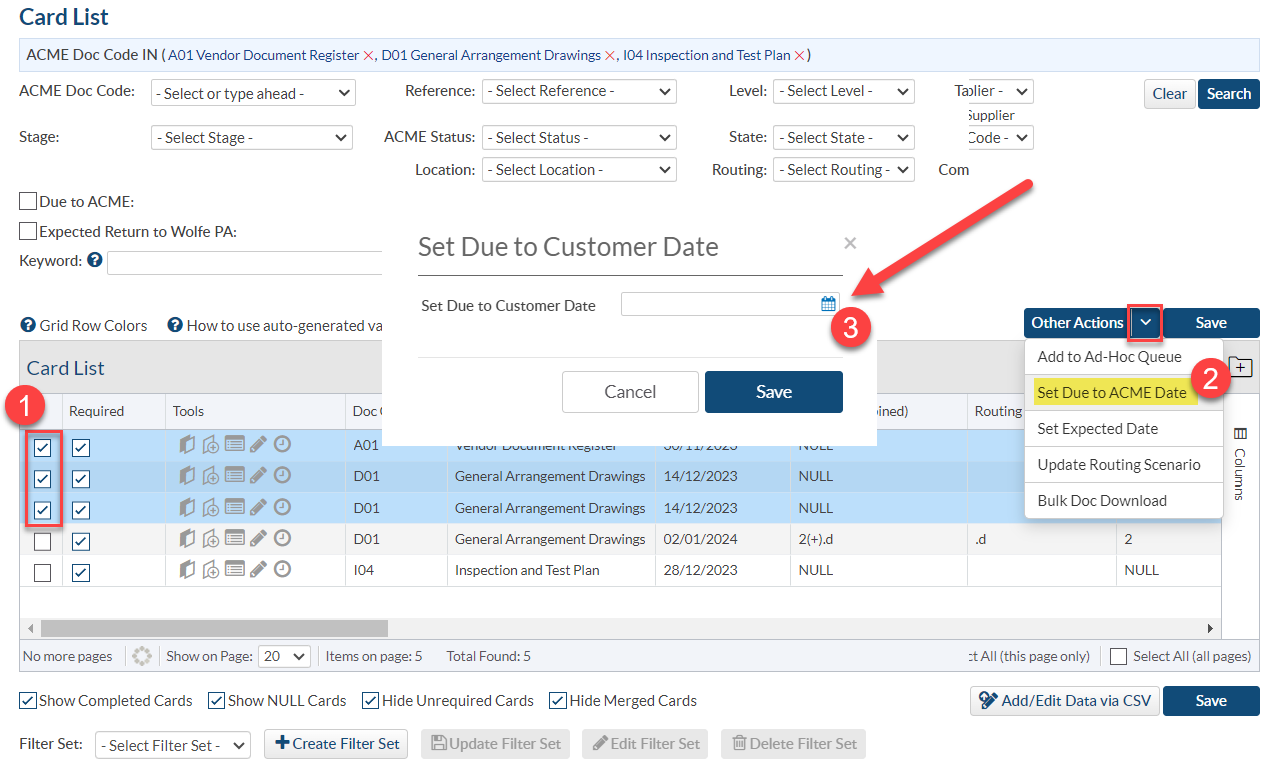Remove A01 Vendor Document Register filter
1282x764 pixels.
point(368,55)
